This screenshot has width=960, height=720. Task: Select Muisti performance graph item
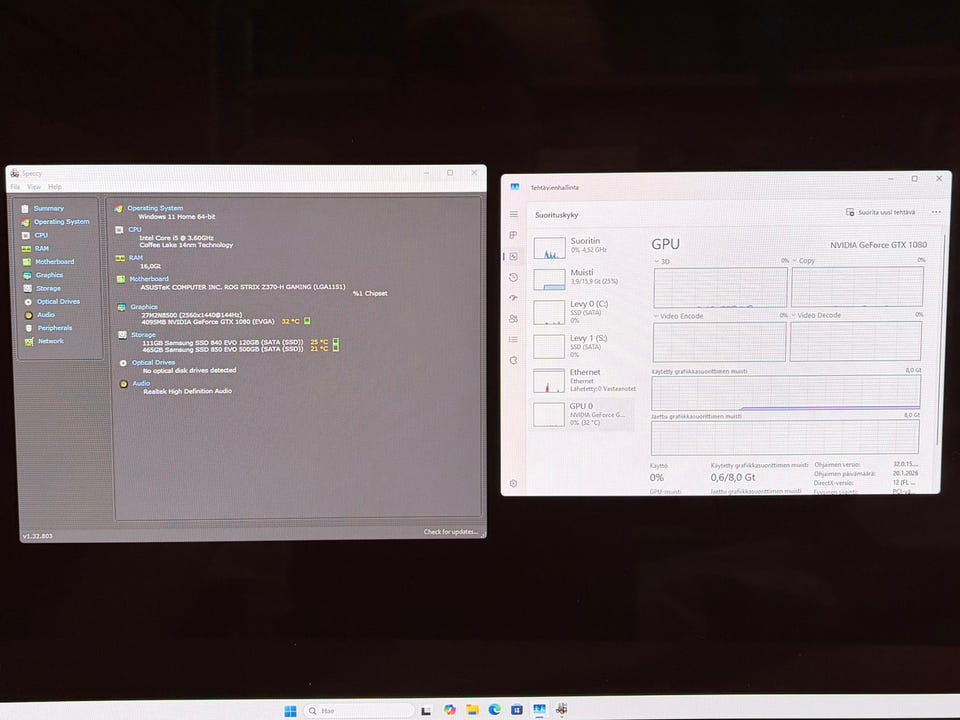582,277
